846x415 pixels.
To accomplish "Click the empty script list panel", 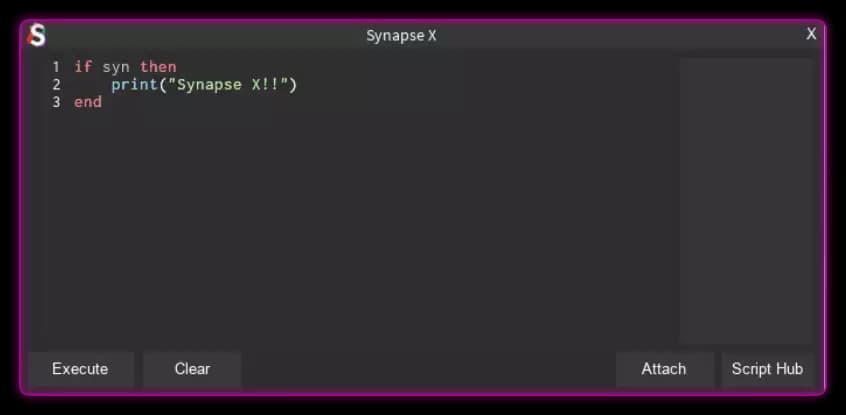I will [x=746, y=200].
